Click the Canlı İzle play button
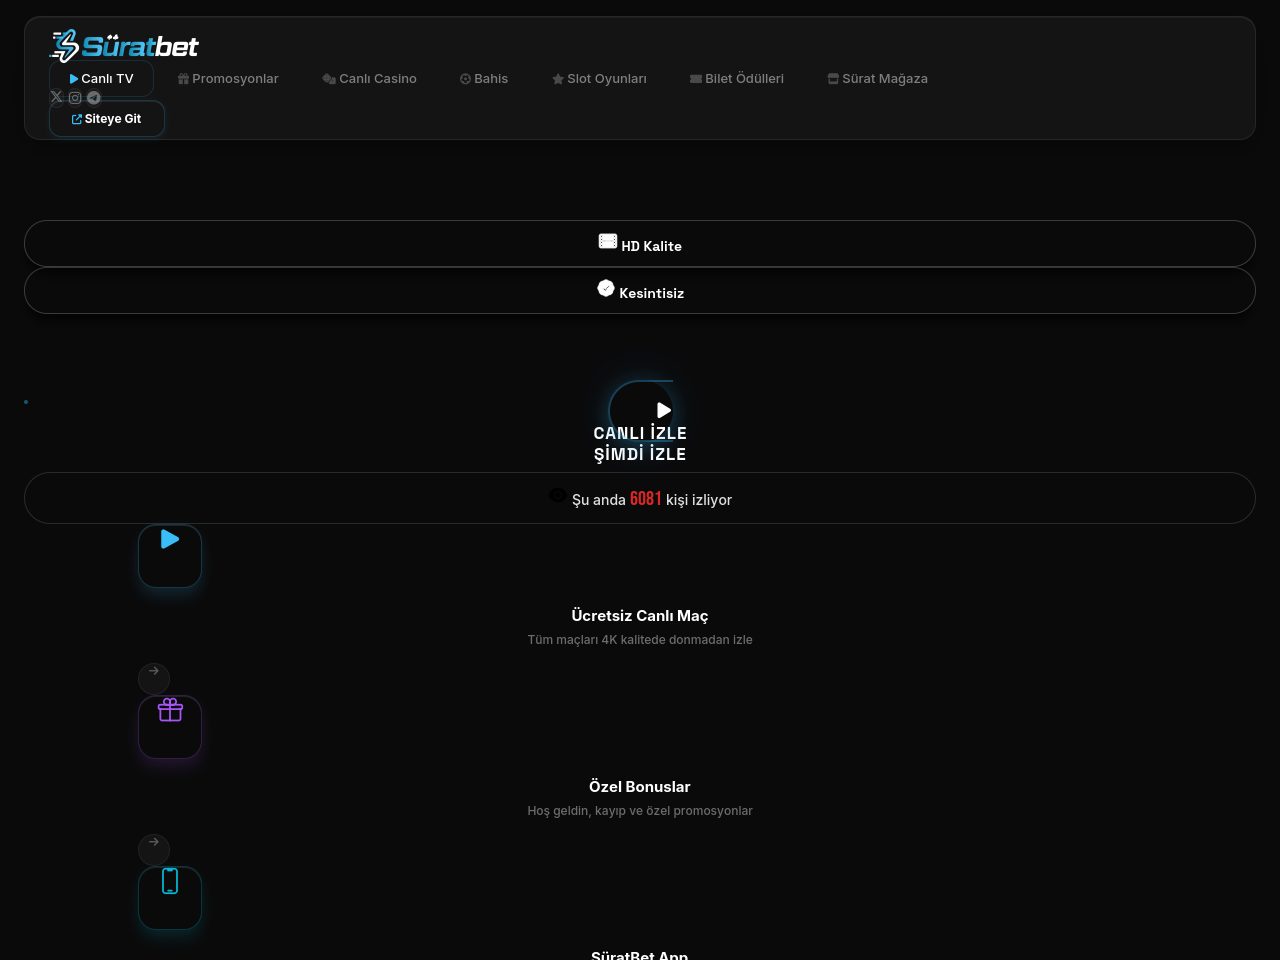 [x=641, y=411]
